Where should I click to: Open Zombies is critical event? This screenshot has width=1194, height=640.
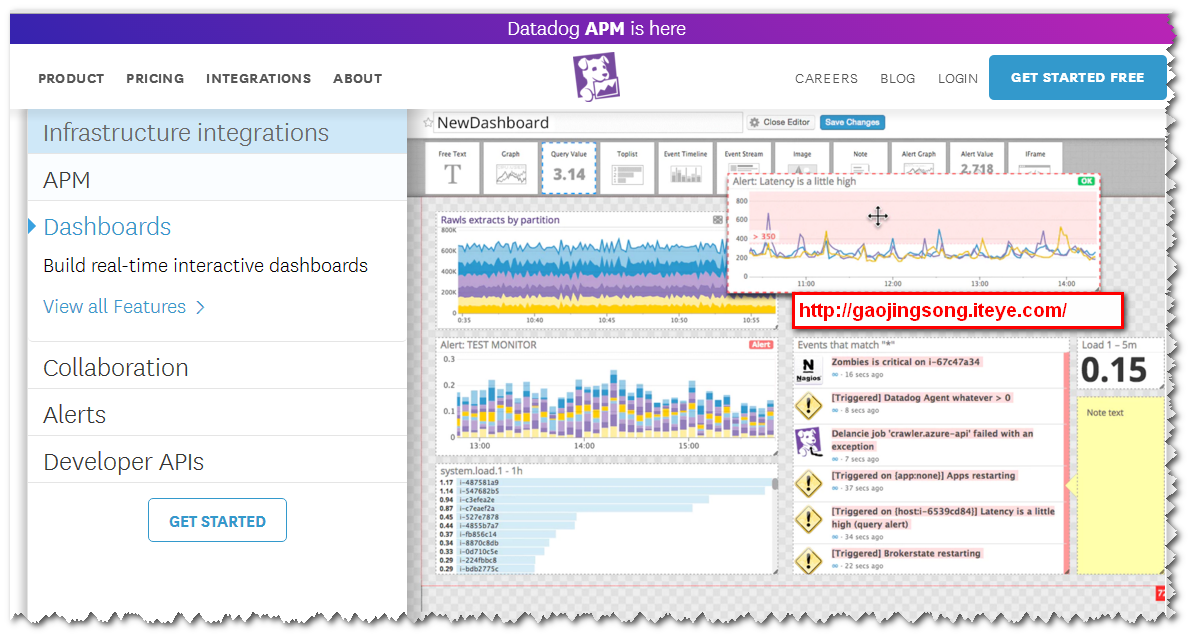(905, 362)
